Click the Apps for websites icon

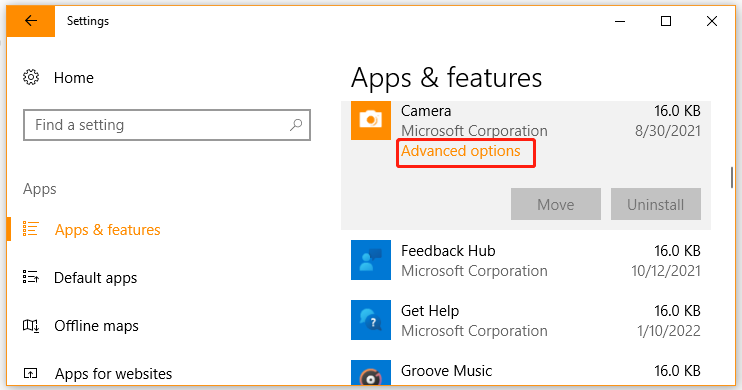point(31,373)
